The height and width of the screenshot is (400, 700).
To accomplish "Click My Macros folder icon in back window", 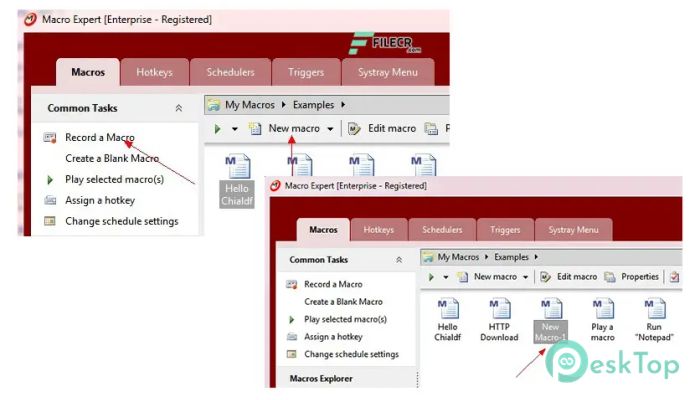I will point(214,105).
